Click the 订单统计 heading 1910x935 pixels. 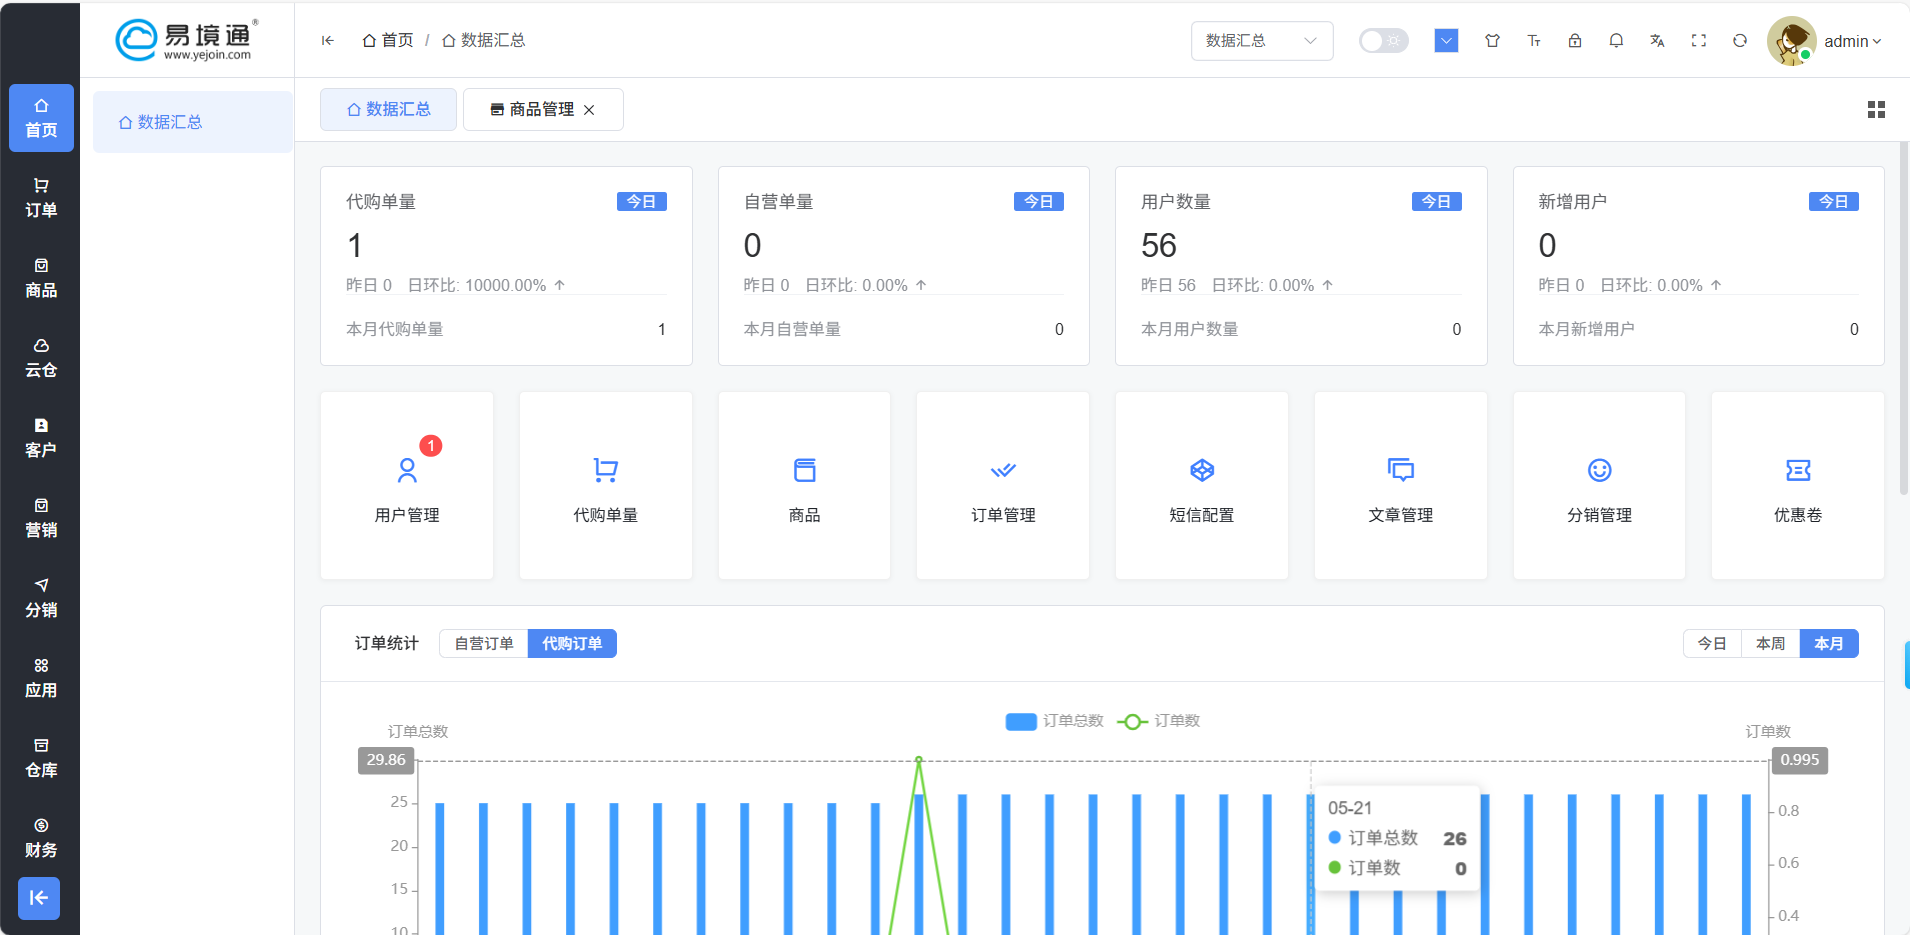(387, 643)
